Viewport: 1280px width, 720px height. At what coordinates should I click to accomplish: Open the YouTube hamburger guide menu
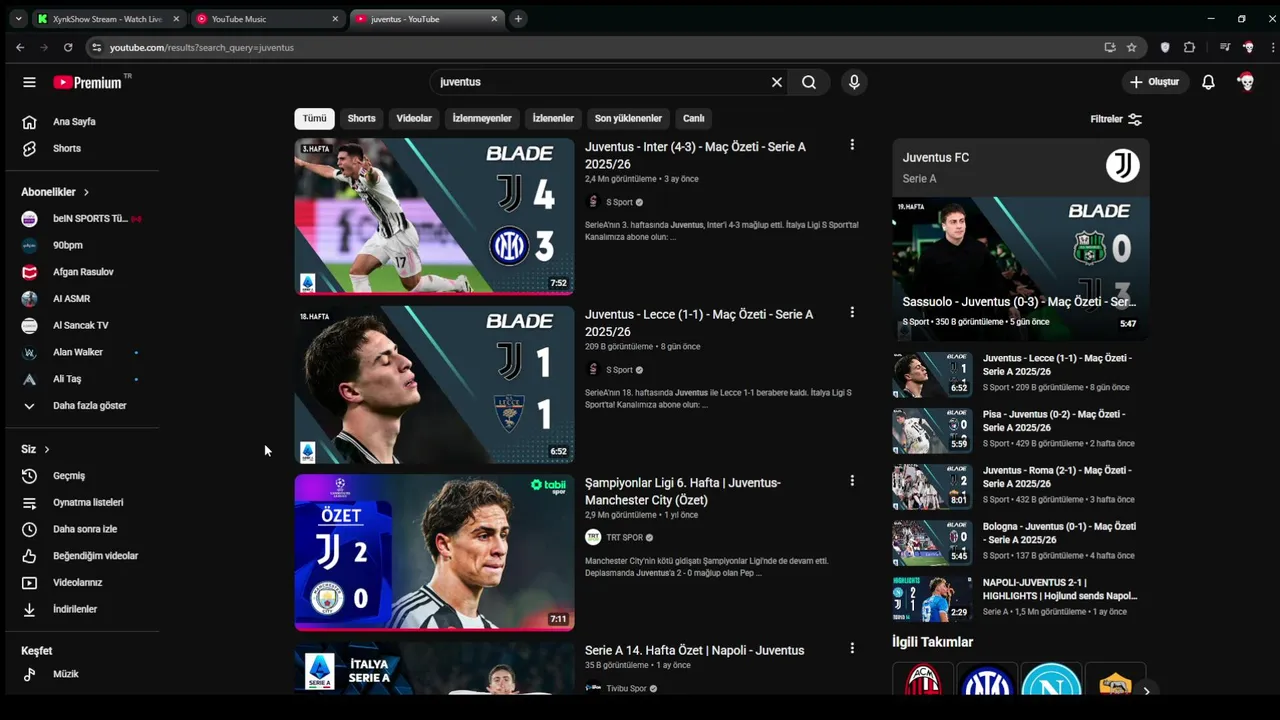pyautogui.click(x=29, y=82)
